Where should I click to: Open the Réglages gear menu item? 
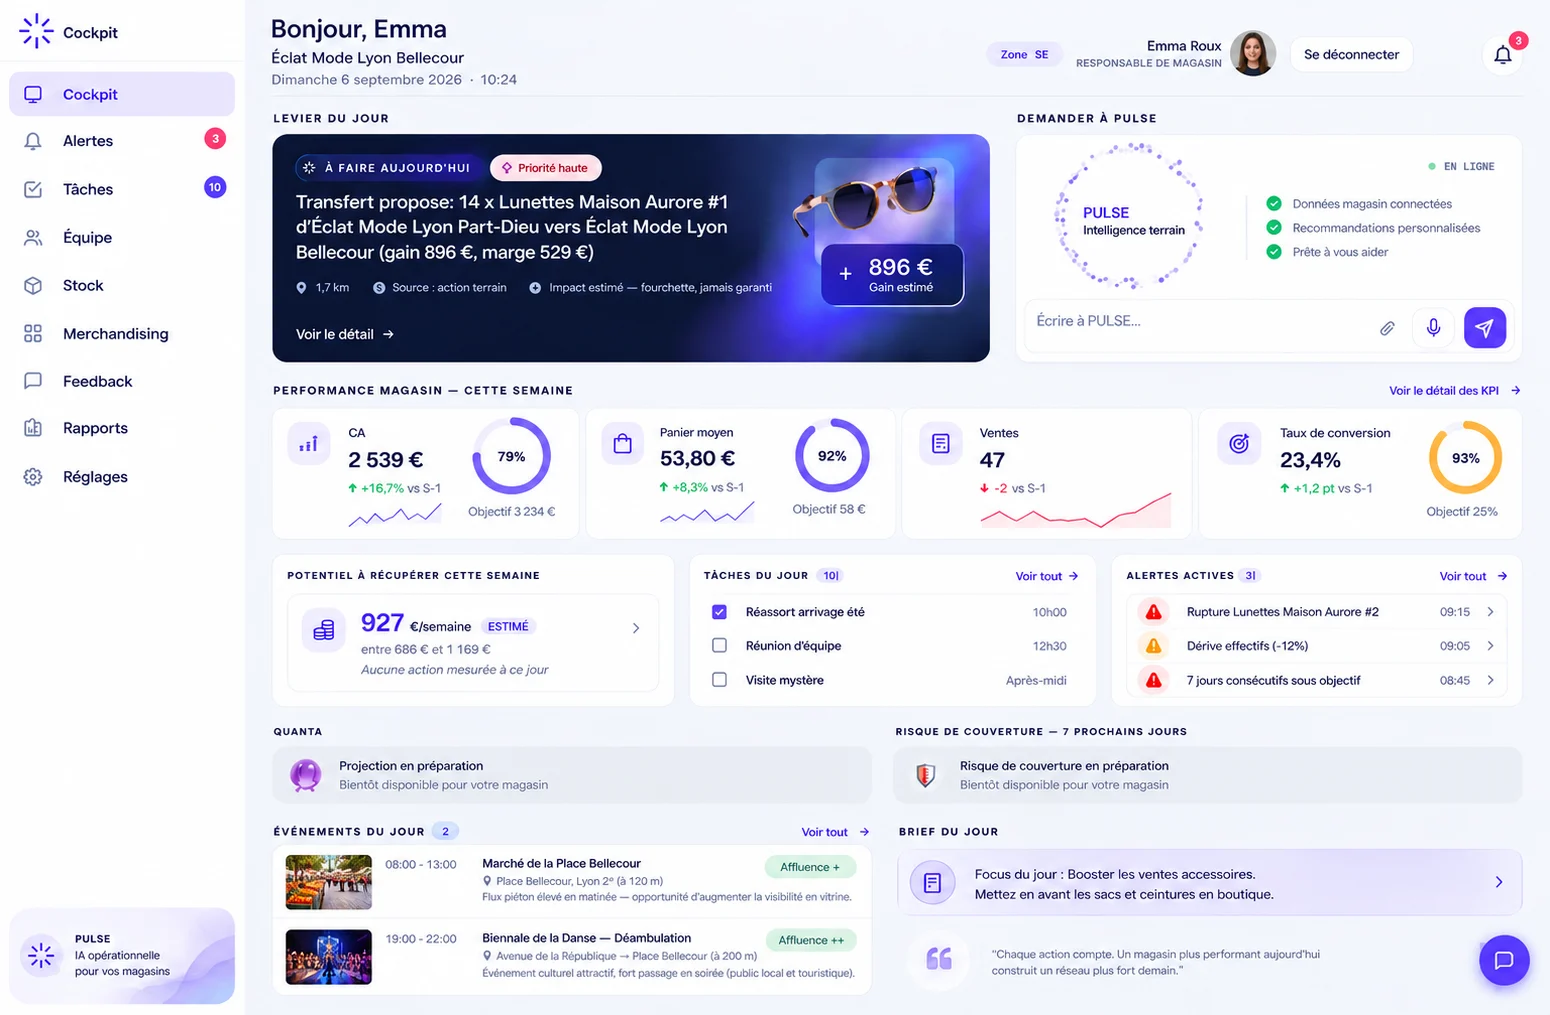[122, 477]
